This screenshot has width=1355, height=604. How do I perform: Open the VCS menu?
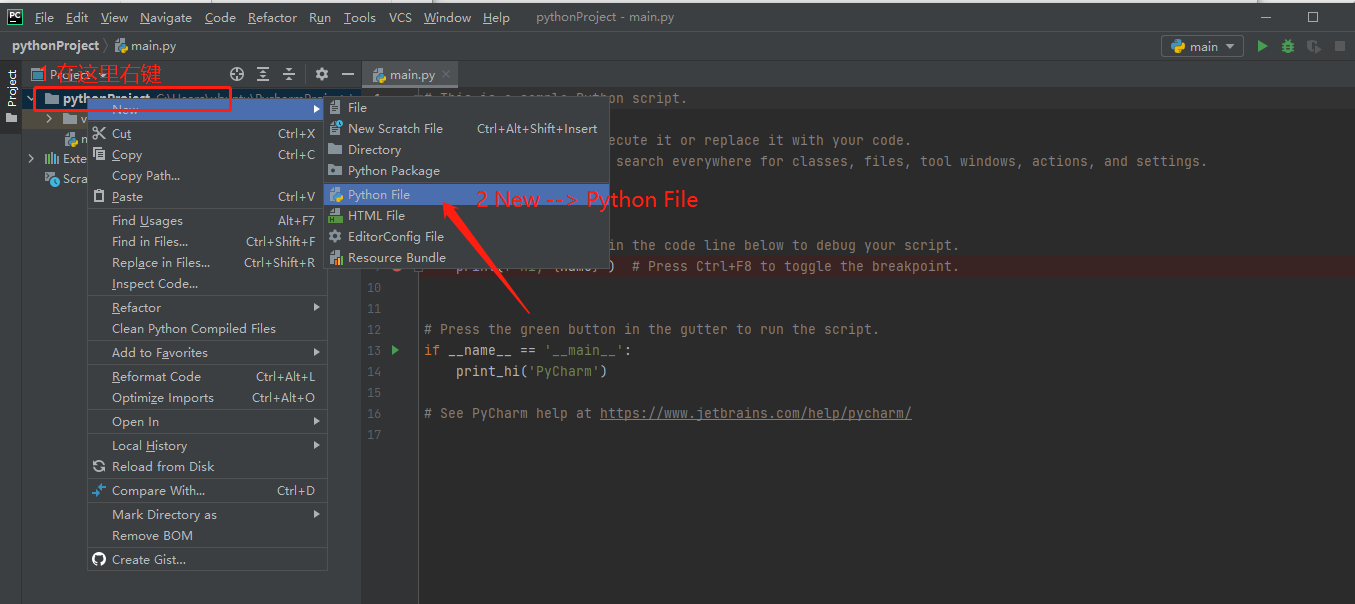(x=400, y=18)
